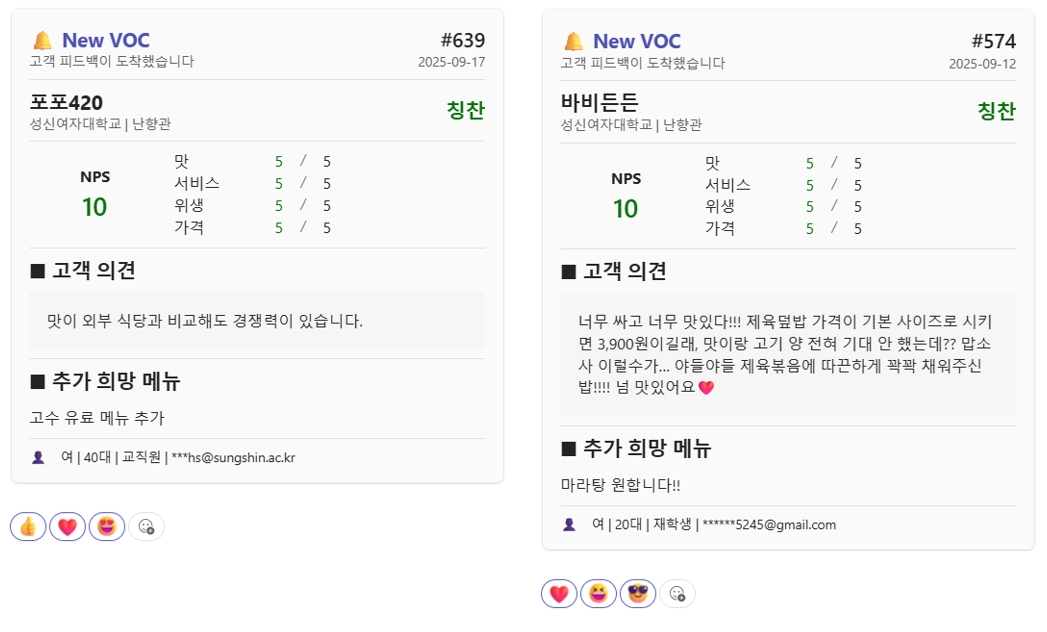Click the red heart reaction under card #574

click(x=559, y=593)
